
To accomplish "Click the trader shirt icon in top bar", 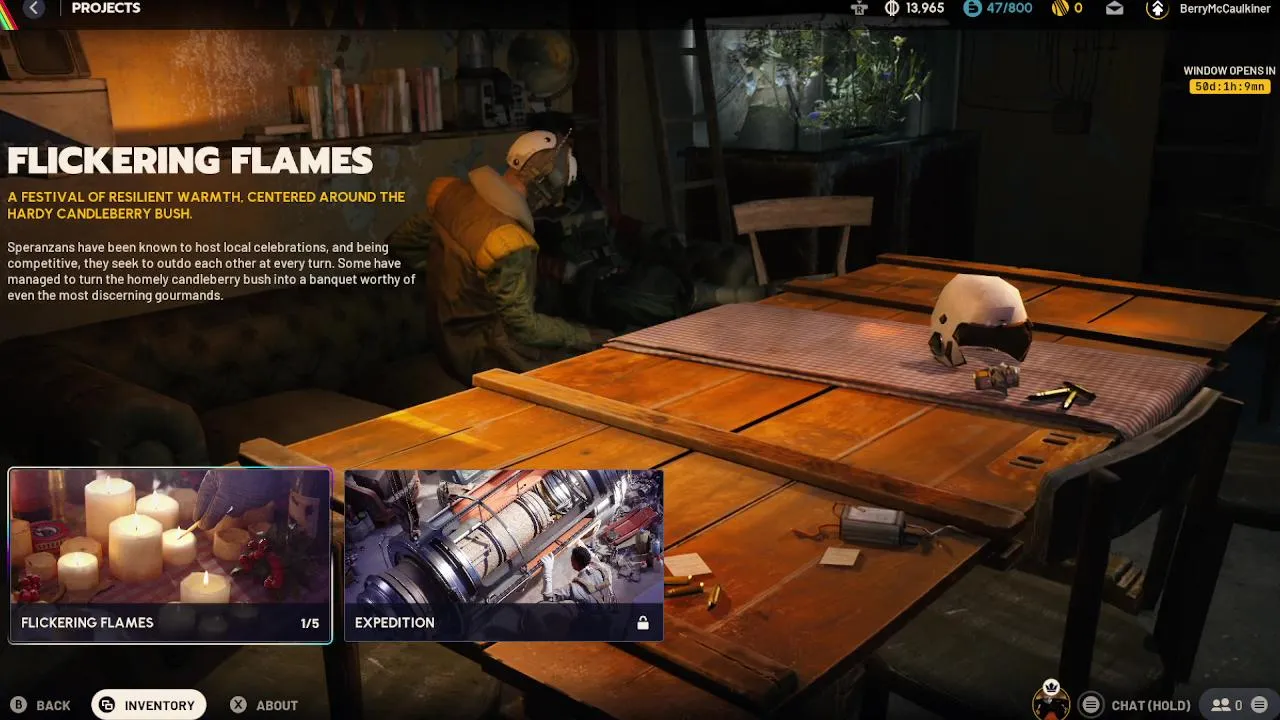I will tap(859, 8).
